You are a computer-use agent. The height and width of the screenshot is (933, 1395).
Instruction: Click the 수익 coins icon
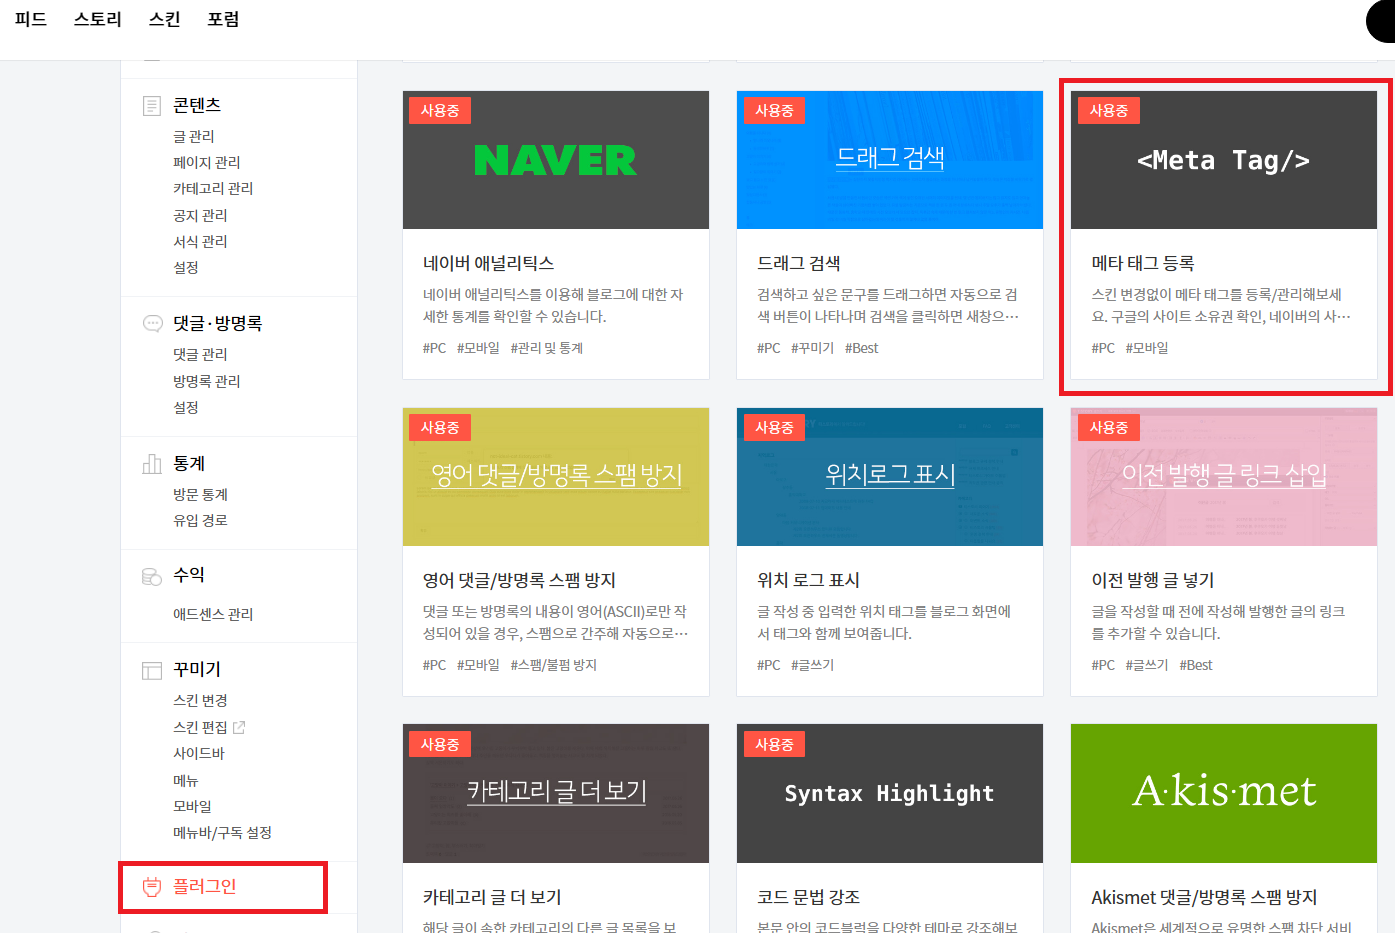(152, 576)
